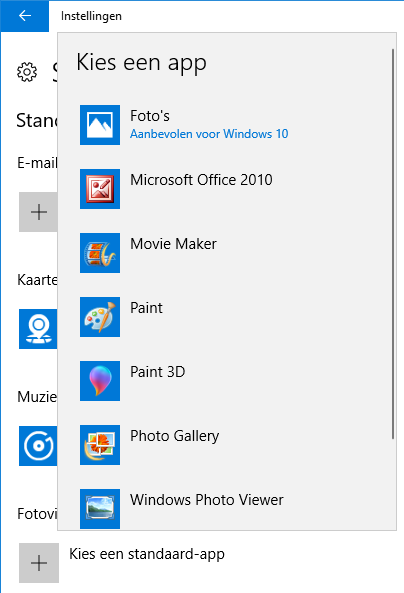404x593 pixels.
Task: Click the settings gear icon
Action: tap(27, 72)
